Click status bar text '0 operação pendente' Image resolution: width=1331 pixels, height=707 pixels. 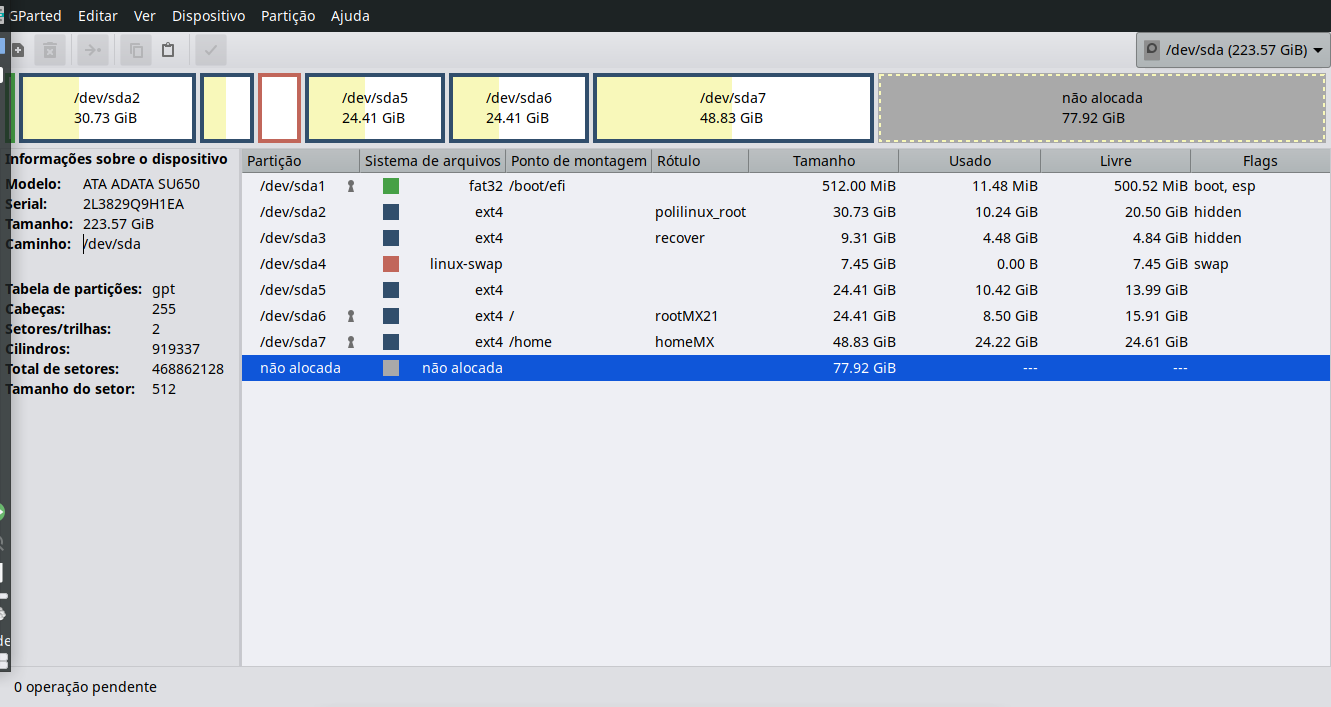click(x=85, y=687)
